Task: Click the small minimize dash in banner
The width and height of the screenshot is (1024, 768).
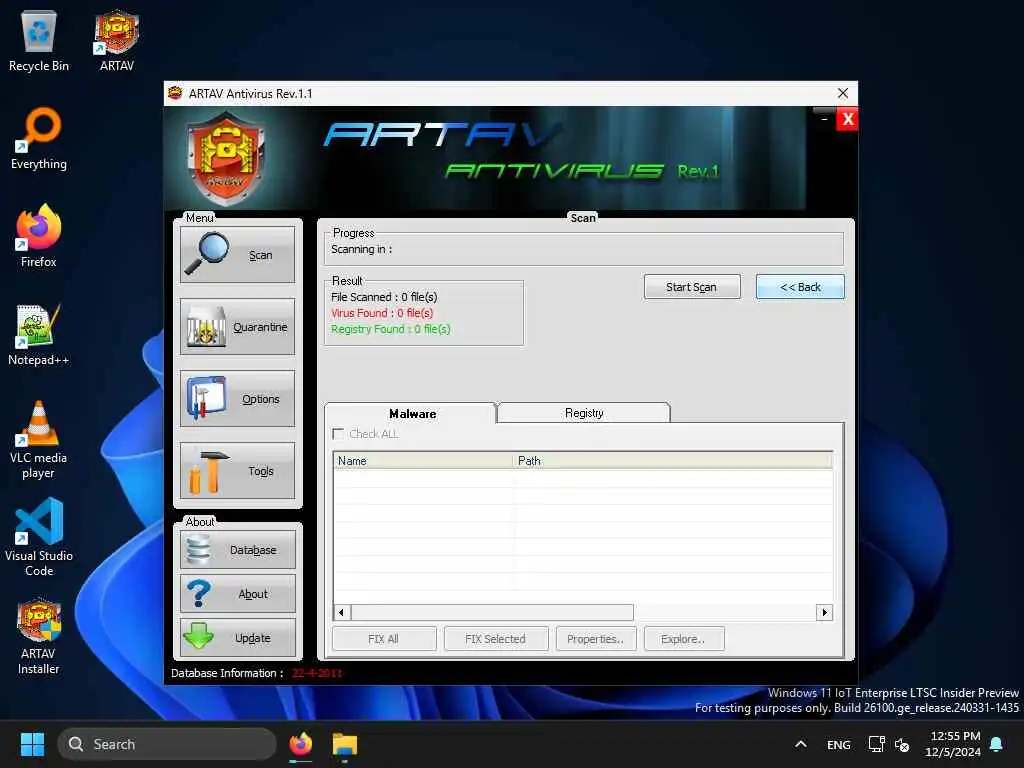Action: pyautogui.click(x=824, y=120)
